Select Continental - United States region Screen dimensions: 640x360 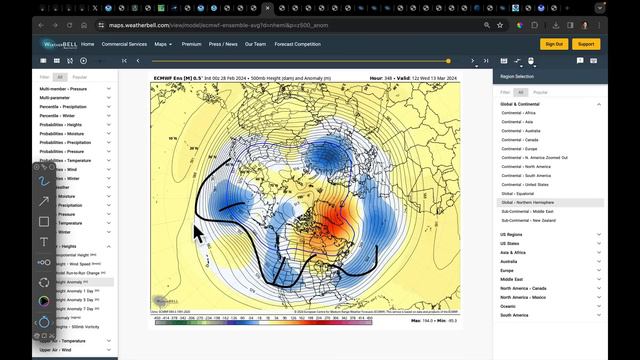[x=525, y=184]
